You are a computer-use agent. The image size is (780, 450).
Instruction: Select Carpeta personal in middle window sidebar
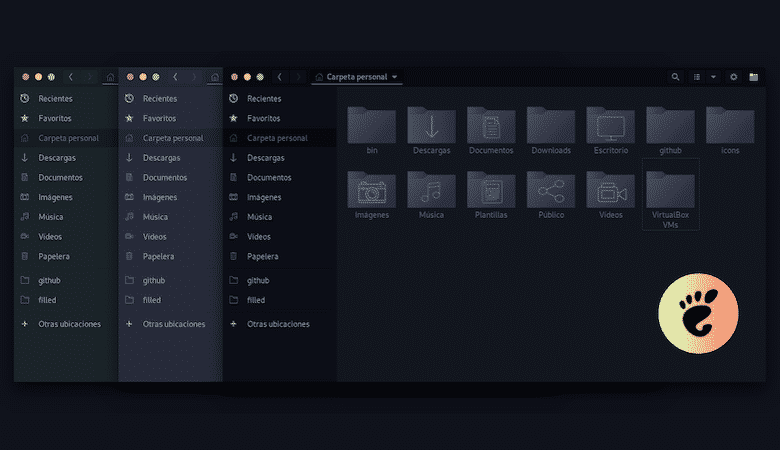tap(171, 138)
